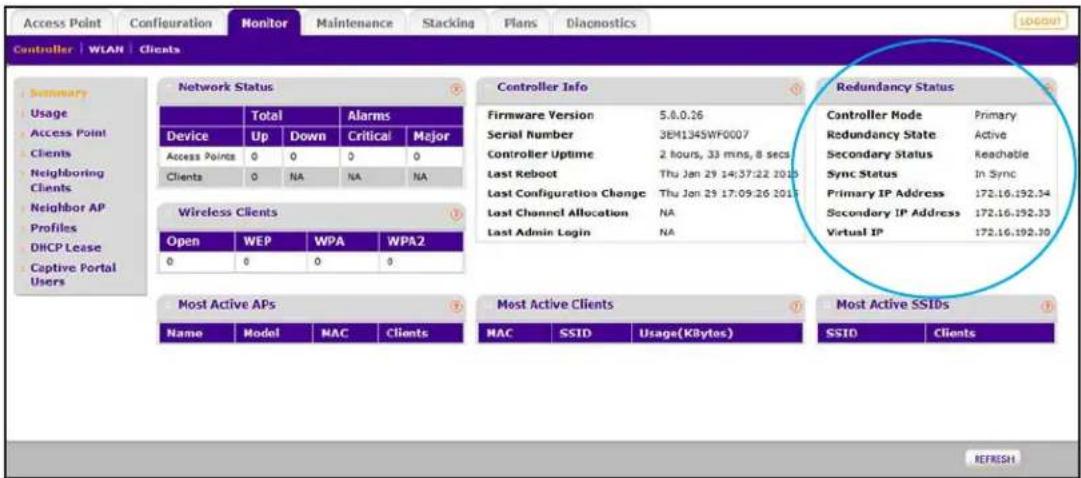Select the Monitor tab
Viewport: 1081px width, 478px height.
click(265, 23)
